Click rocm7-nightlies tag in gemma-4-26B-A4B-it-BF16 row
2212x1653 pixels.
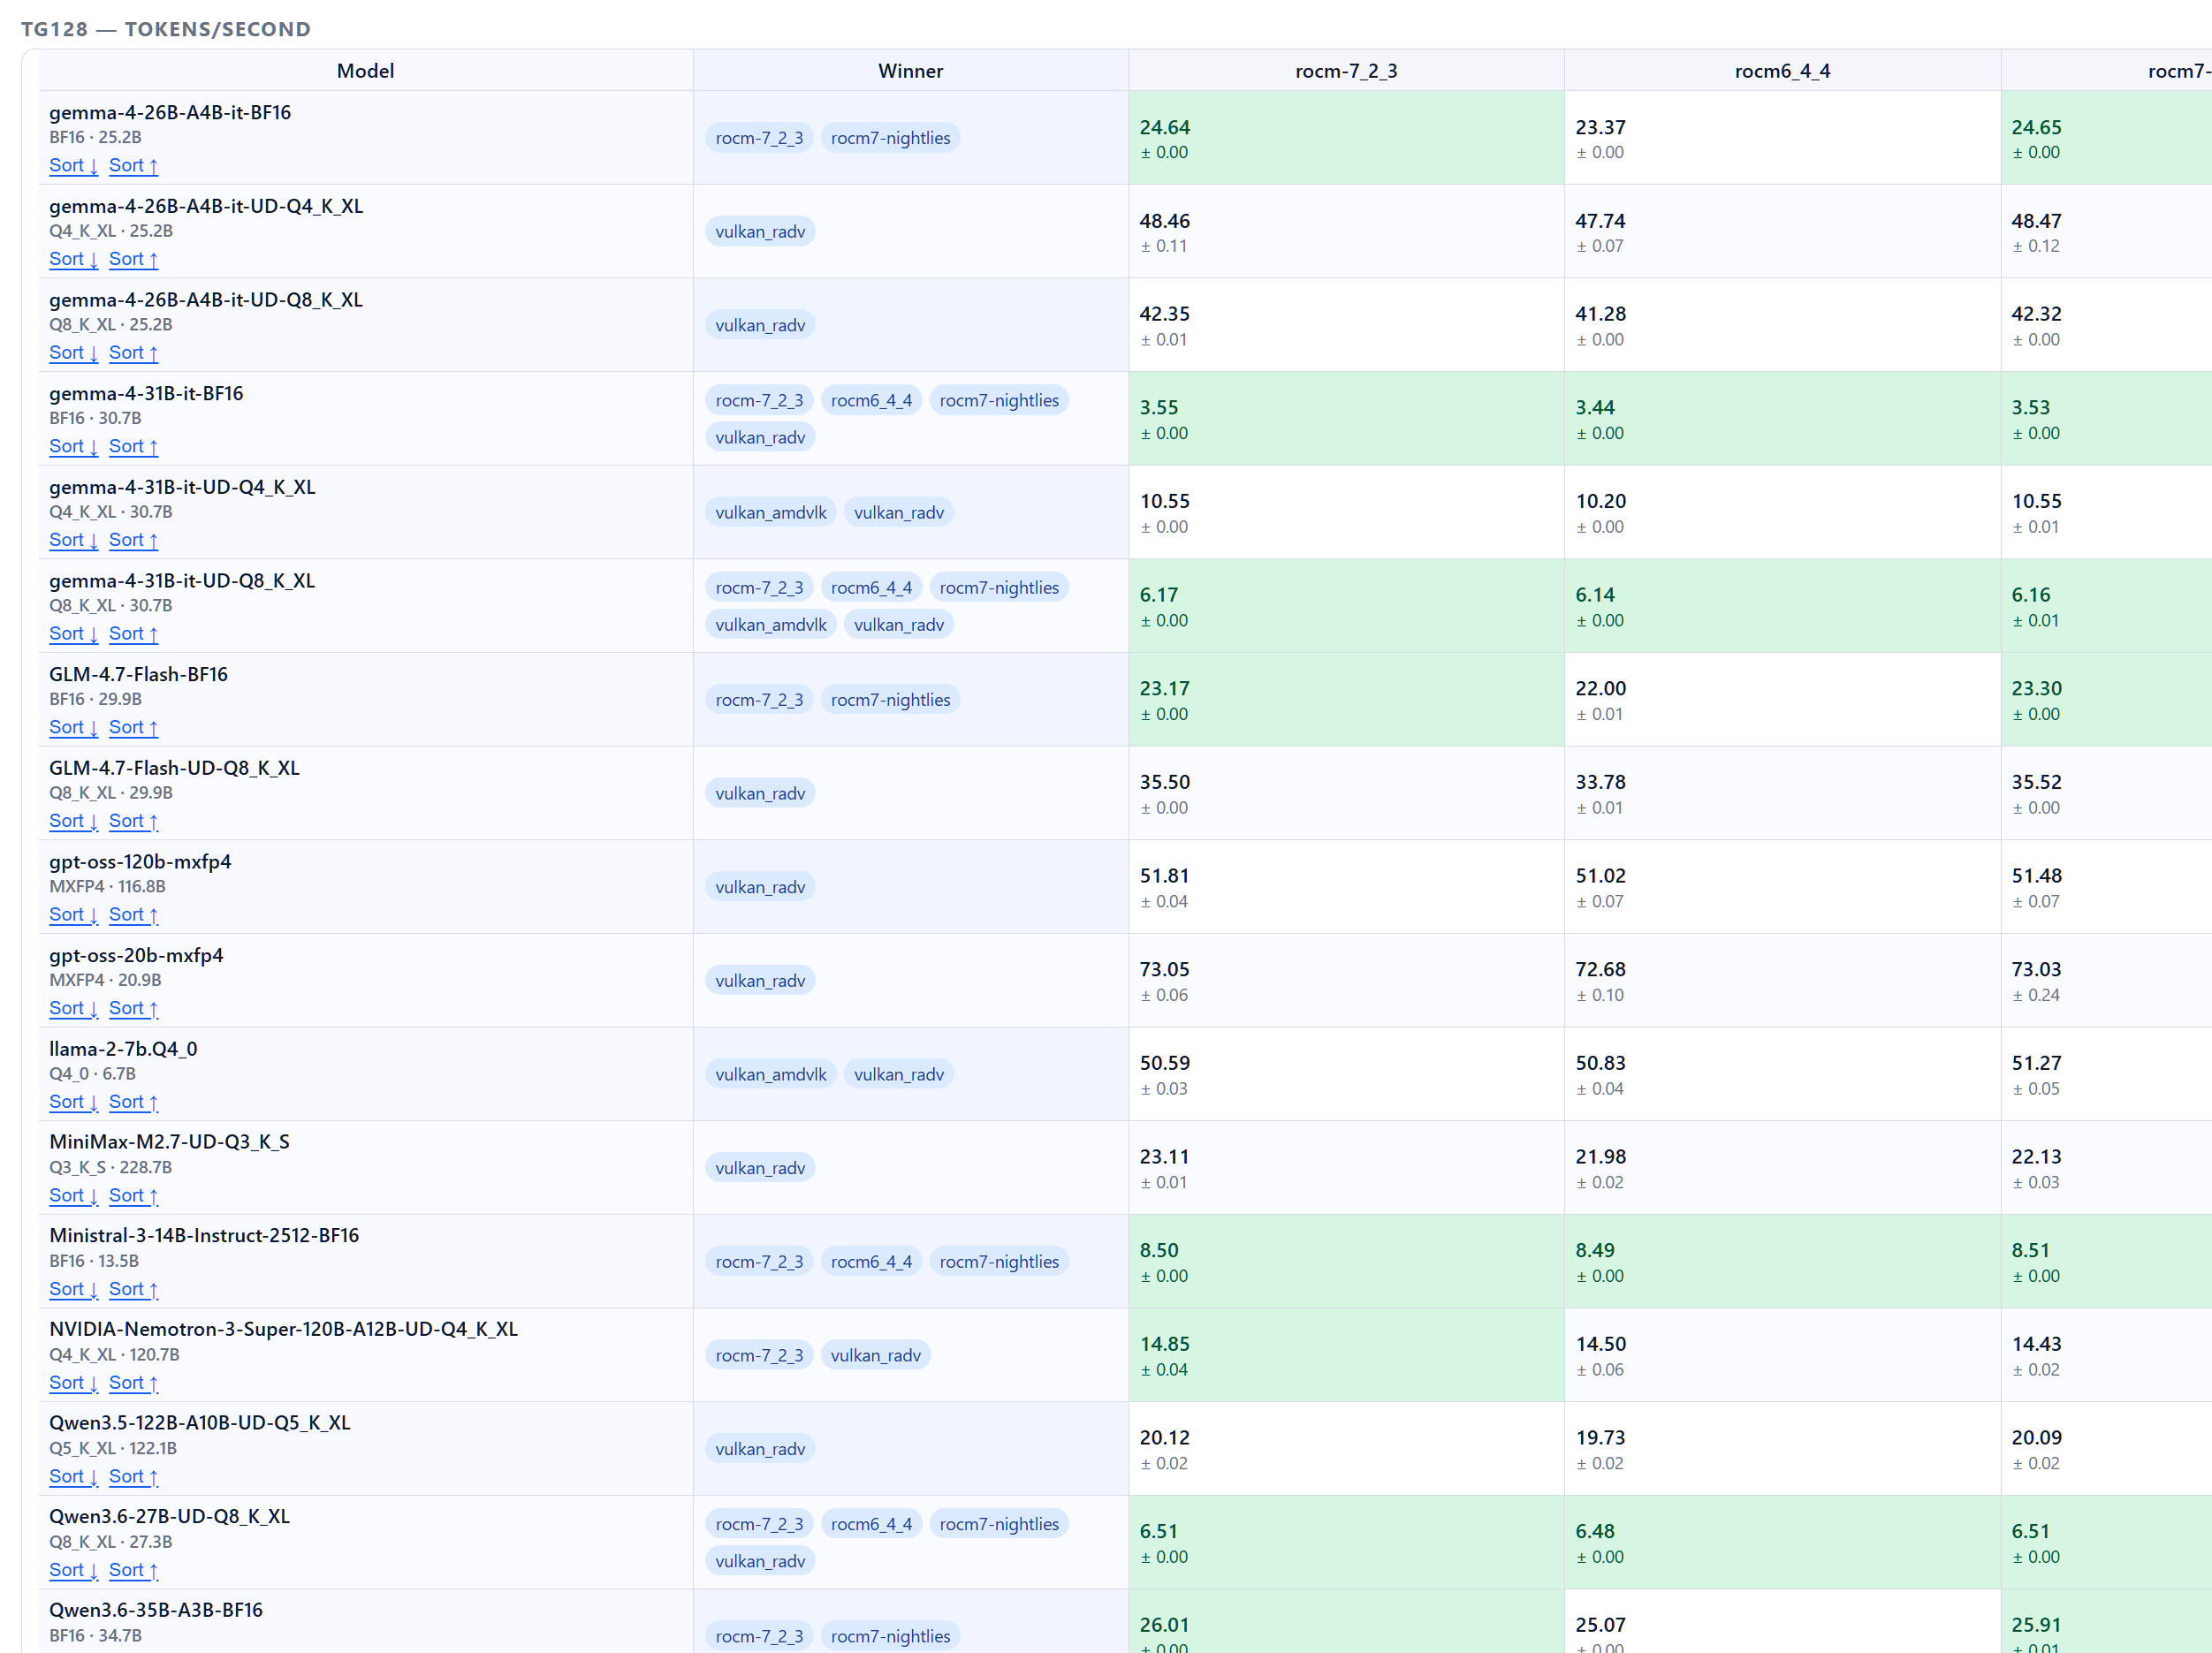coord(891,138)
